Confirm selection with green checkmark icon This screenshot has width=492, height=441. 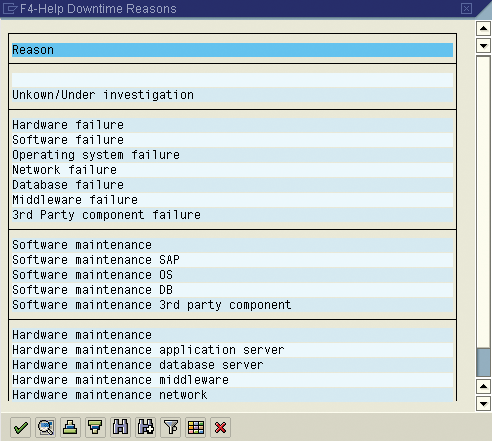[21, 427]
